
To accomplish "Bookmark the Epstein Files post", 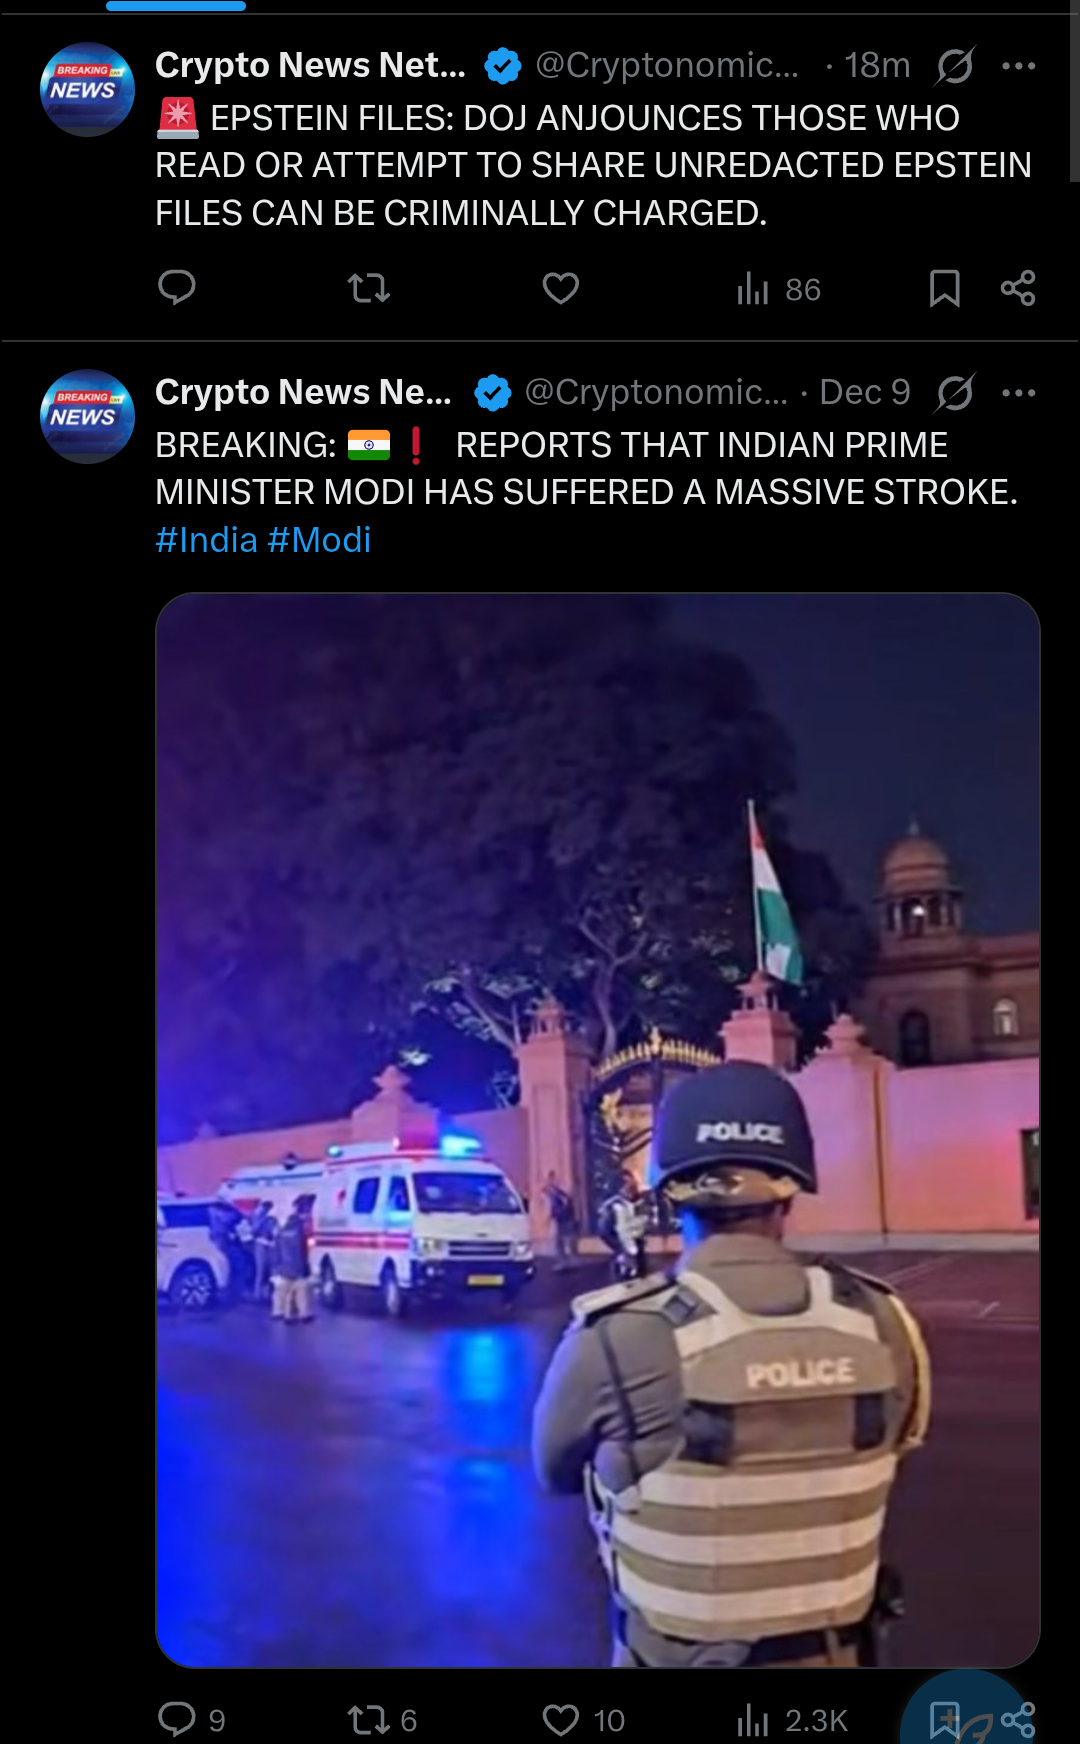I will pyautogui.click(x=944, y=289).
